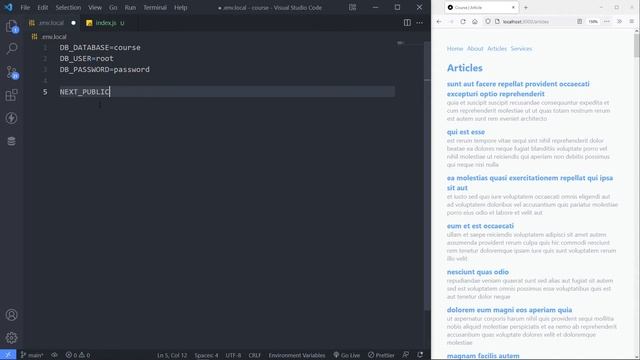This screenshot has width=640, height=360.
Task: Go to browser home page
Action: click(475, 22)
